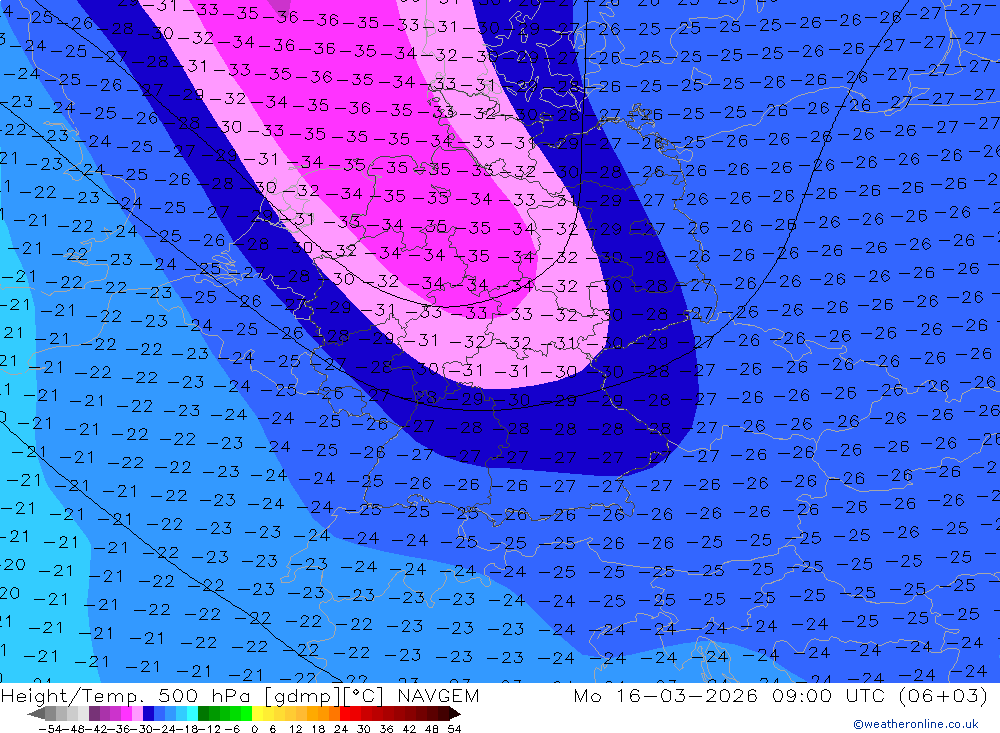Click the [gdmp] unit label

[x=300, y=695]
